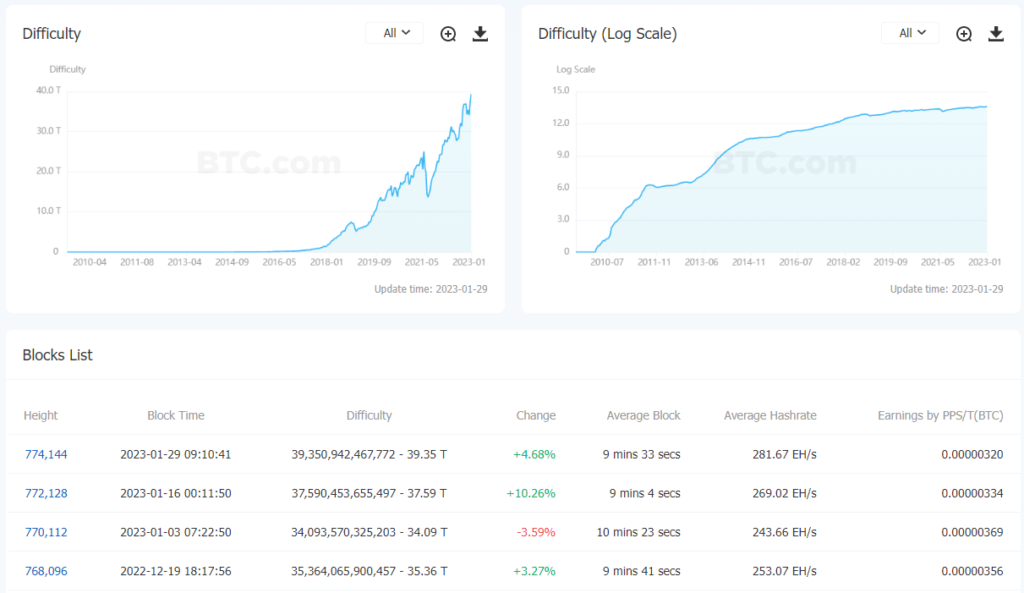The image size is (1024, 593).
Task: Download the Difficulty Log Scale chart
Action: point(996,34)
